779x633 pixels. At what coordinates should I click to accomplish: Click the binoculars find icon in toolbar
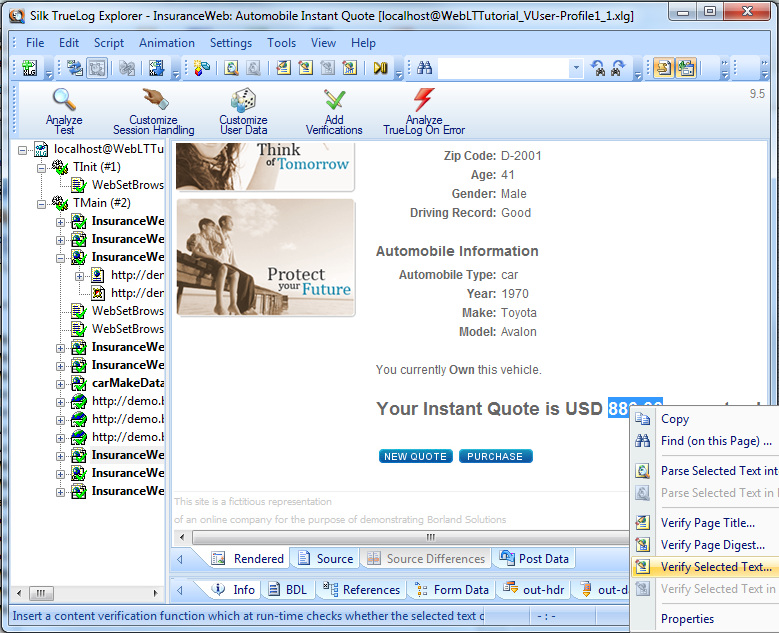click(424, 68)
